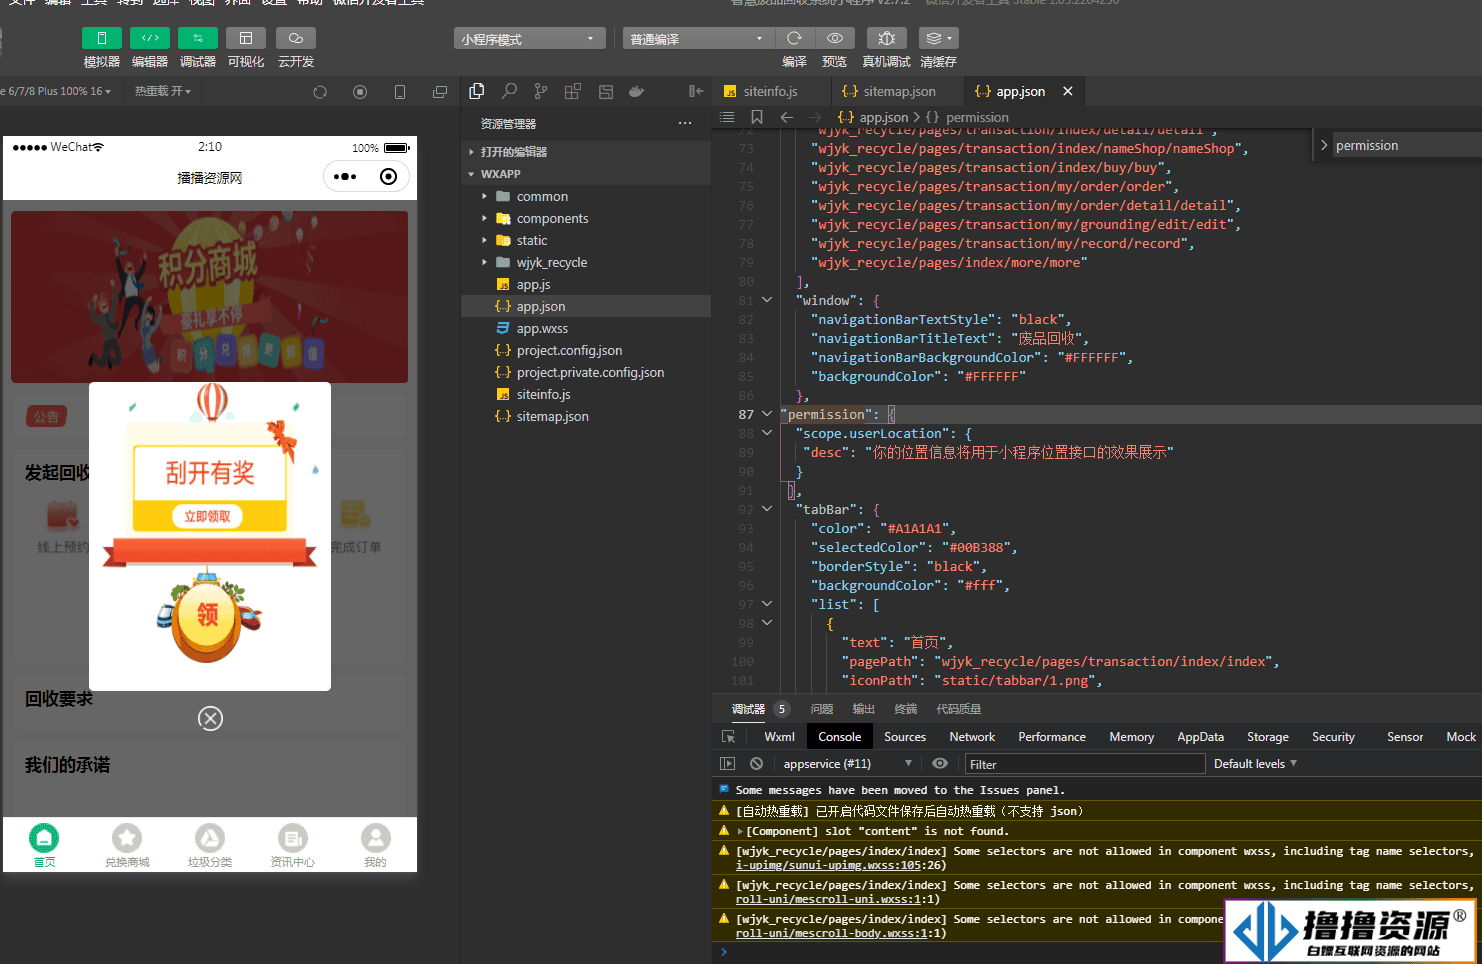Collapse the WXAPP project section
The image size is (1482, 964).
[x=586, y=174]
